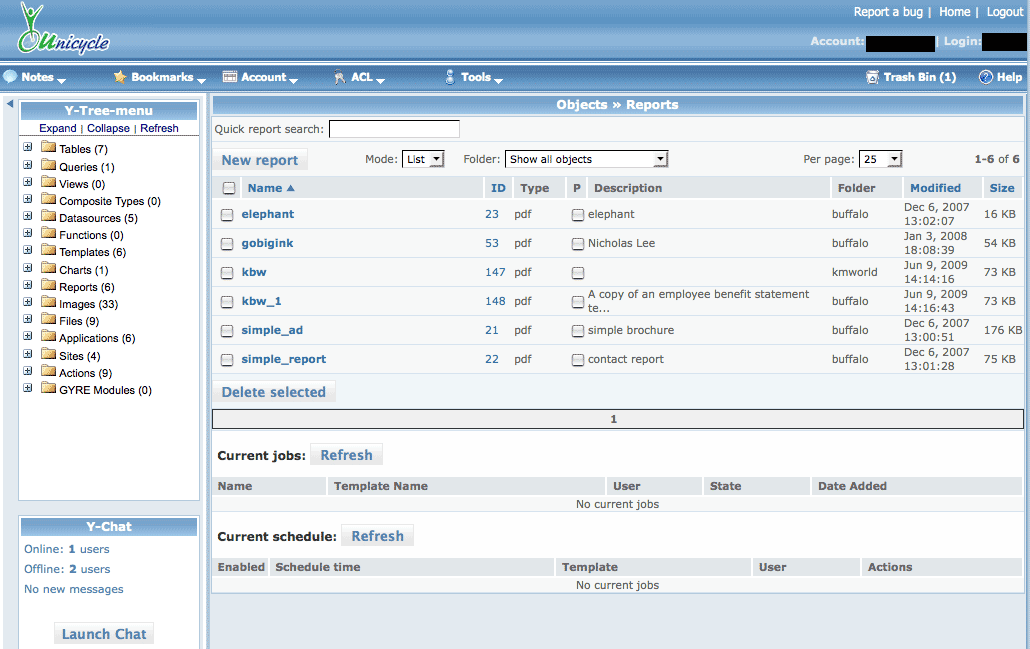
Task: Open the Notes menu
Action: click(36, 77)
